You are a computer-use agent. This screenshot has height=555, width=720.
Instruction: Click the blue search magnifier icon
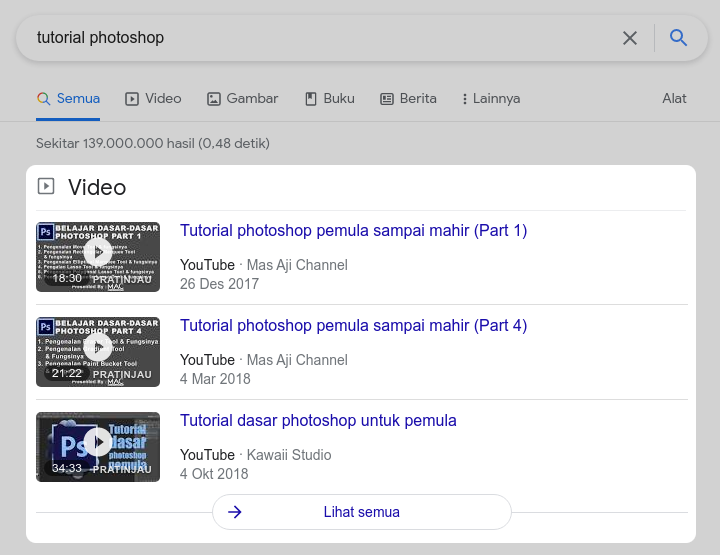tap(679, 38)
